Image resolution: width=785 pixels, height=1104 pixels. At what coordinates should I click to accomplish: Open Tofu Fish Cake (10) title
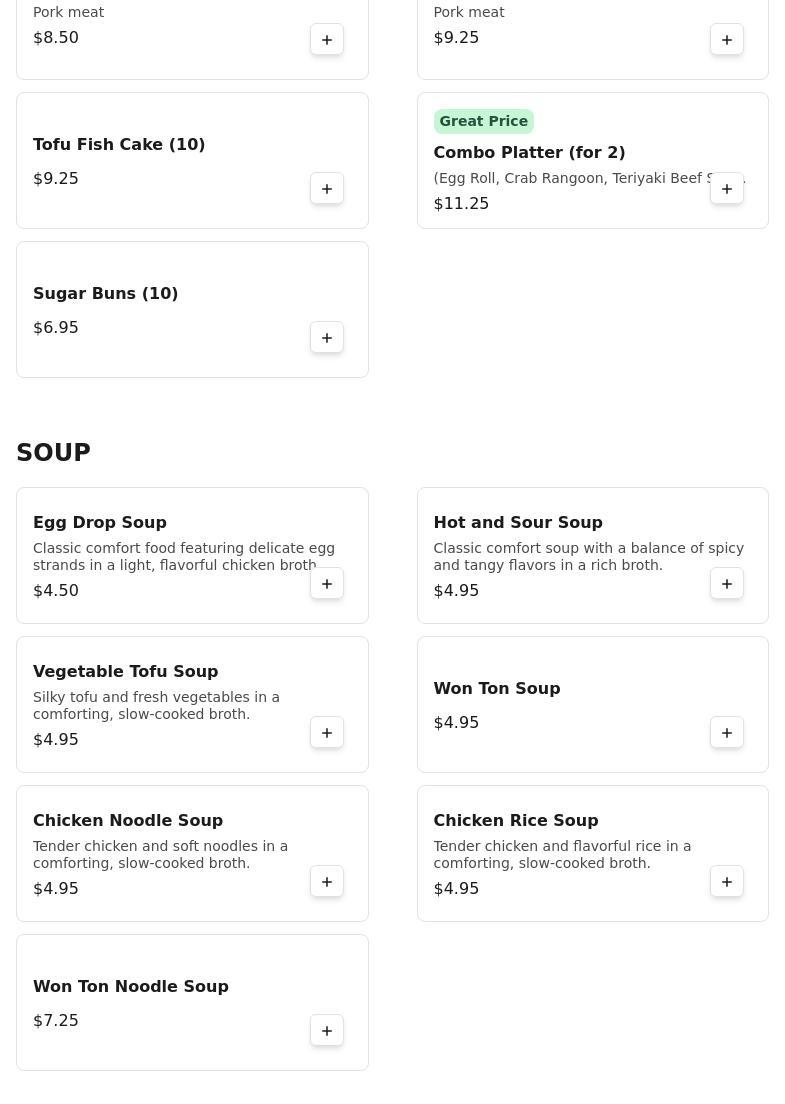(119, 145)
